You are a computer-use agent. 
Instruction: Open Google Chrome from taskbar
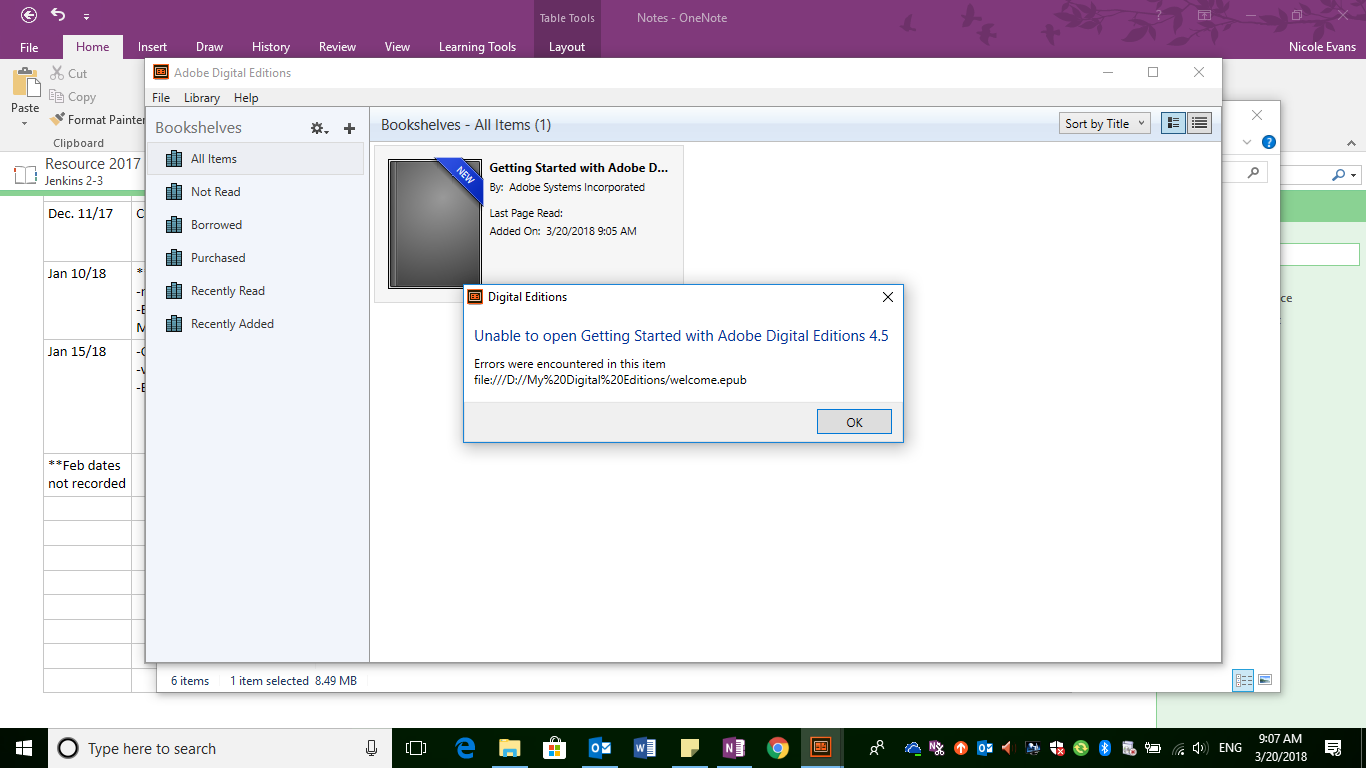(778, 748)
